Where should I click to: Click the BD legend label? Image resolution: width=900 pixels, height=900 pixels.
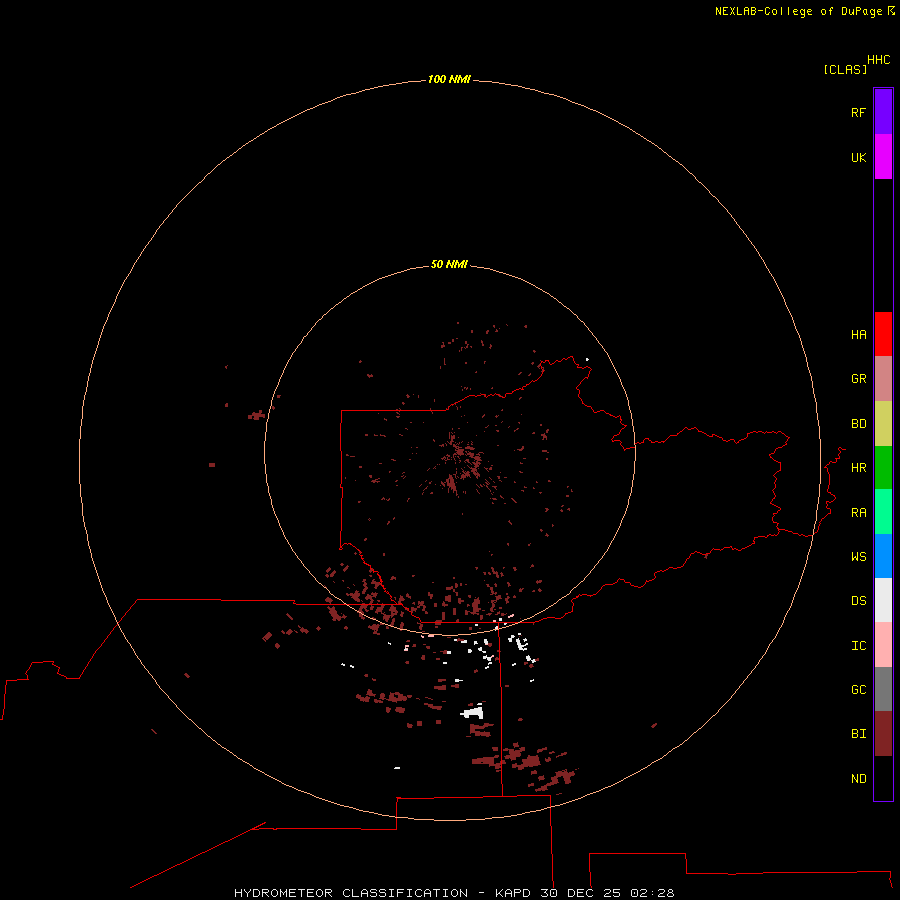click(x=858, y=424)
